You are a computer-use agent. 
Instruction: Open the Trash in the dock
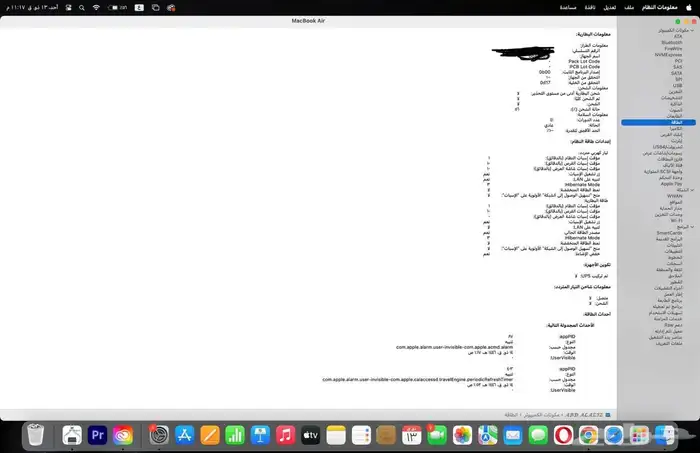35,435
